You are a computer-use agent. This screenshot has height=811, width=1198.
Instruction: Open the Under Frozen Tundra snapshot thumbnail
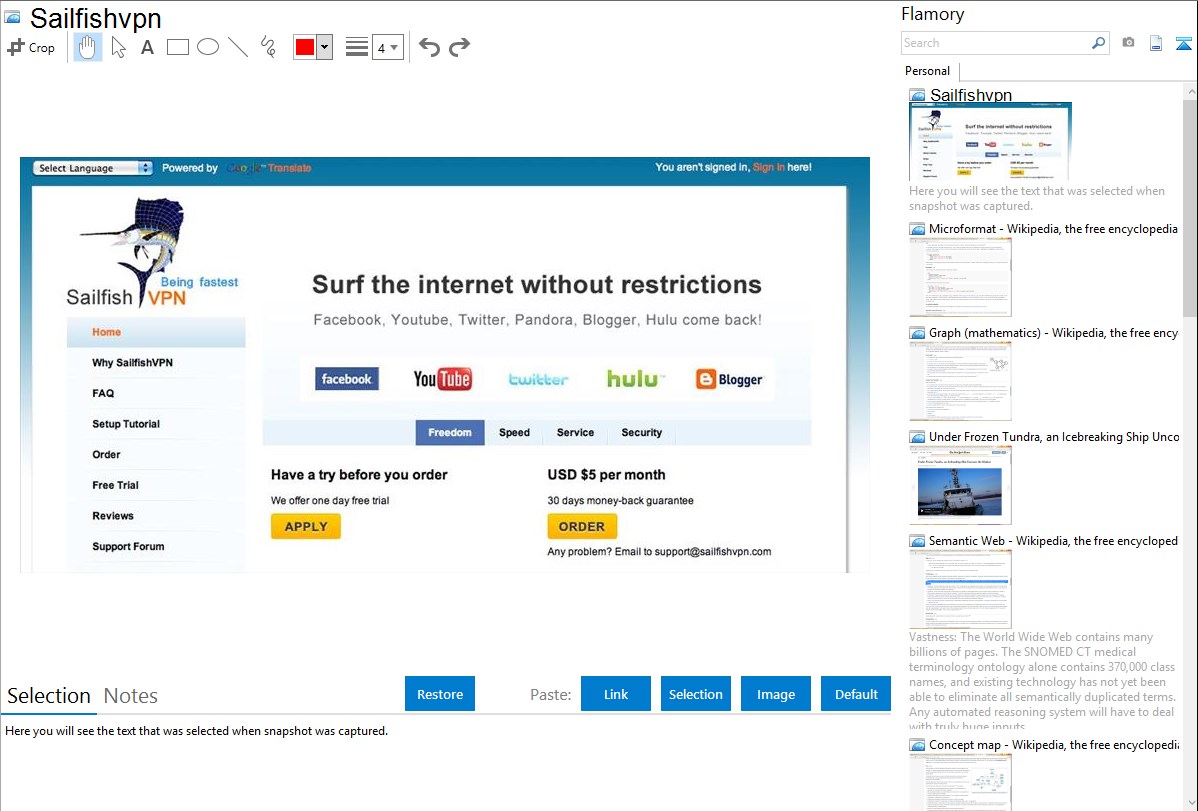click(x=960, y=485)
